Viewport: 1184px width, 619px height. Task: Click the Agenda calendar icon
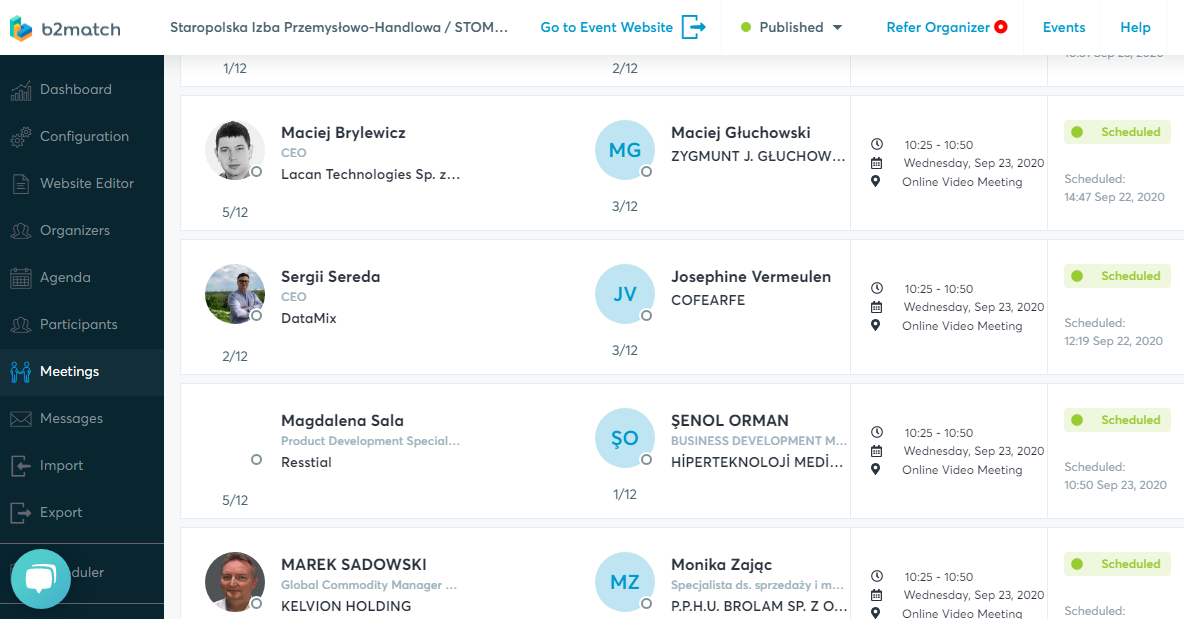[x=21, y=278]
